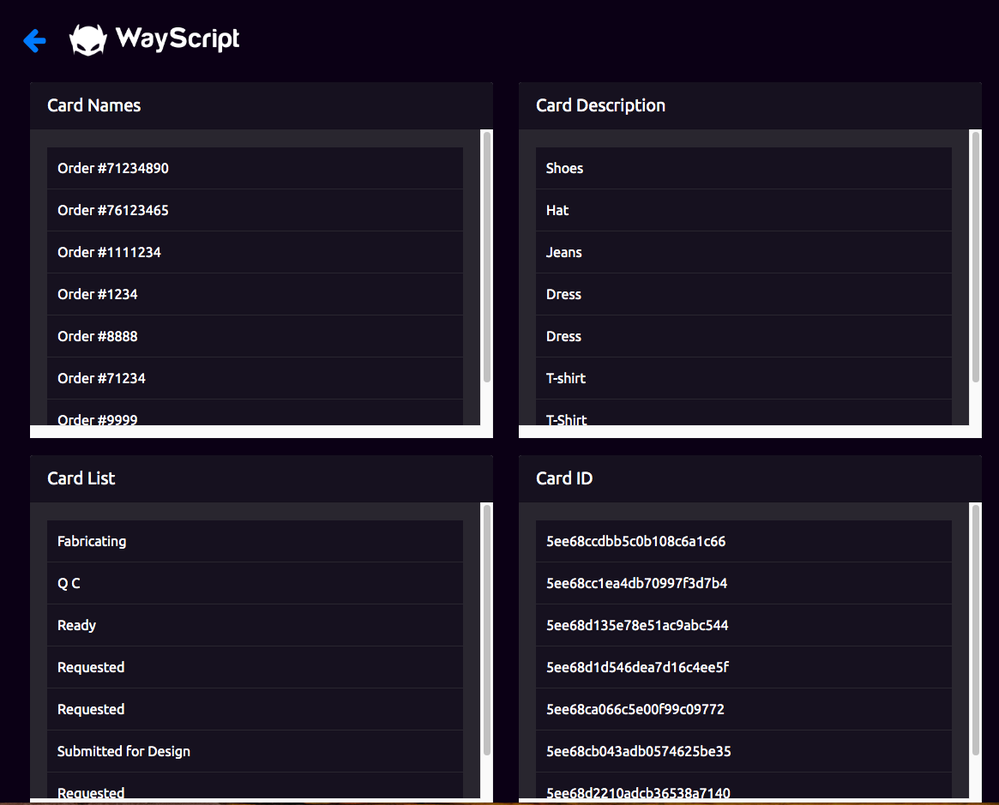Click the WayScript logo icon
The image size is (999, 805).
point(88,40)
